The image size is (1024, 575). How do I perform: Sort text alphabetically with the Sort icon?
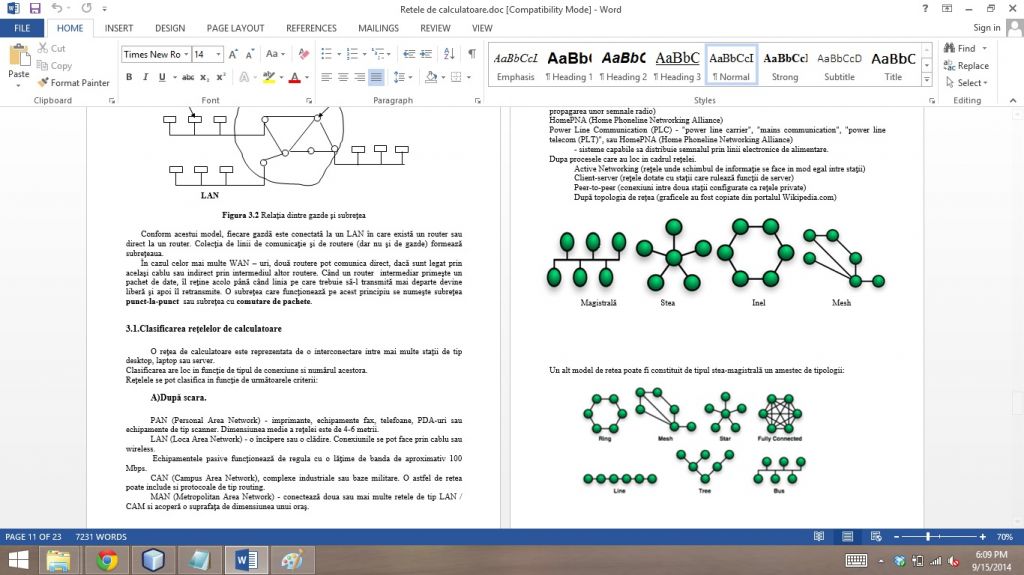click(x=450, y=54)
